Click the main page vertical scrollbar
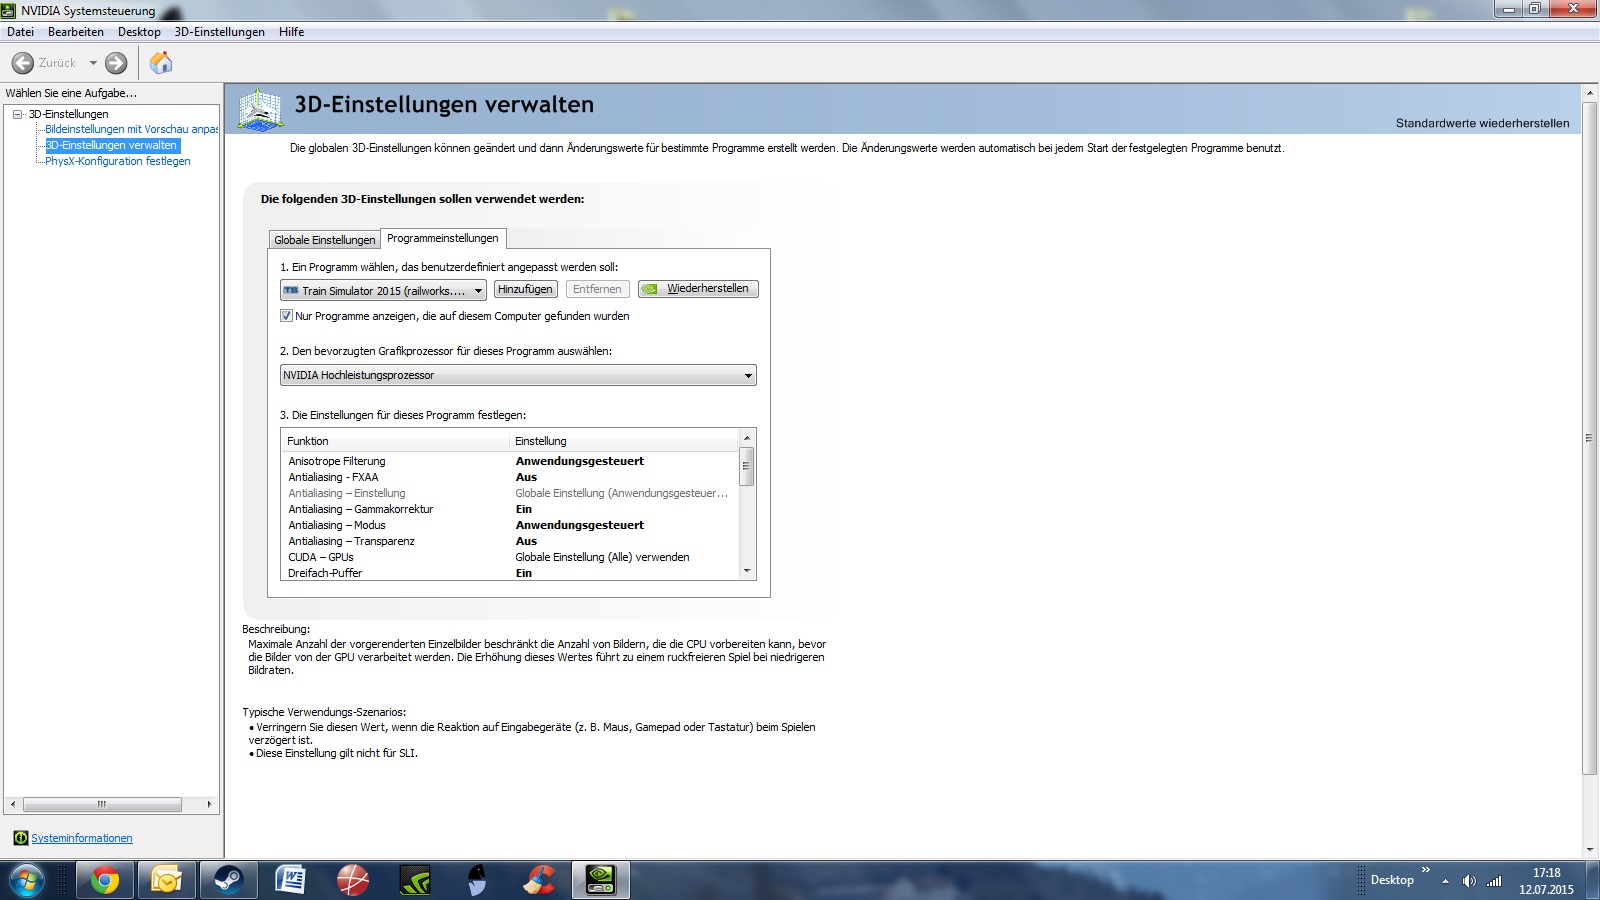This screenshot has height=900, width=1600. 1589,437
